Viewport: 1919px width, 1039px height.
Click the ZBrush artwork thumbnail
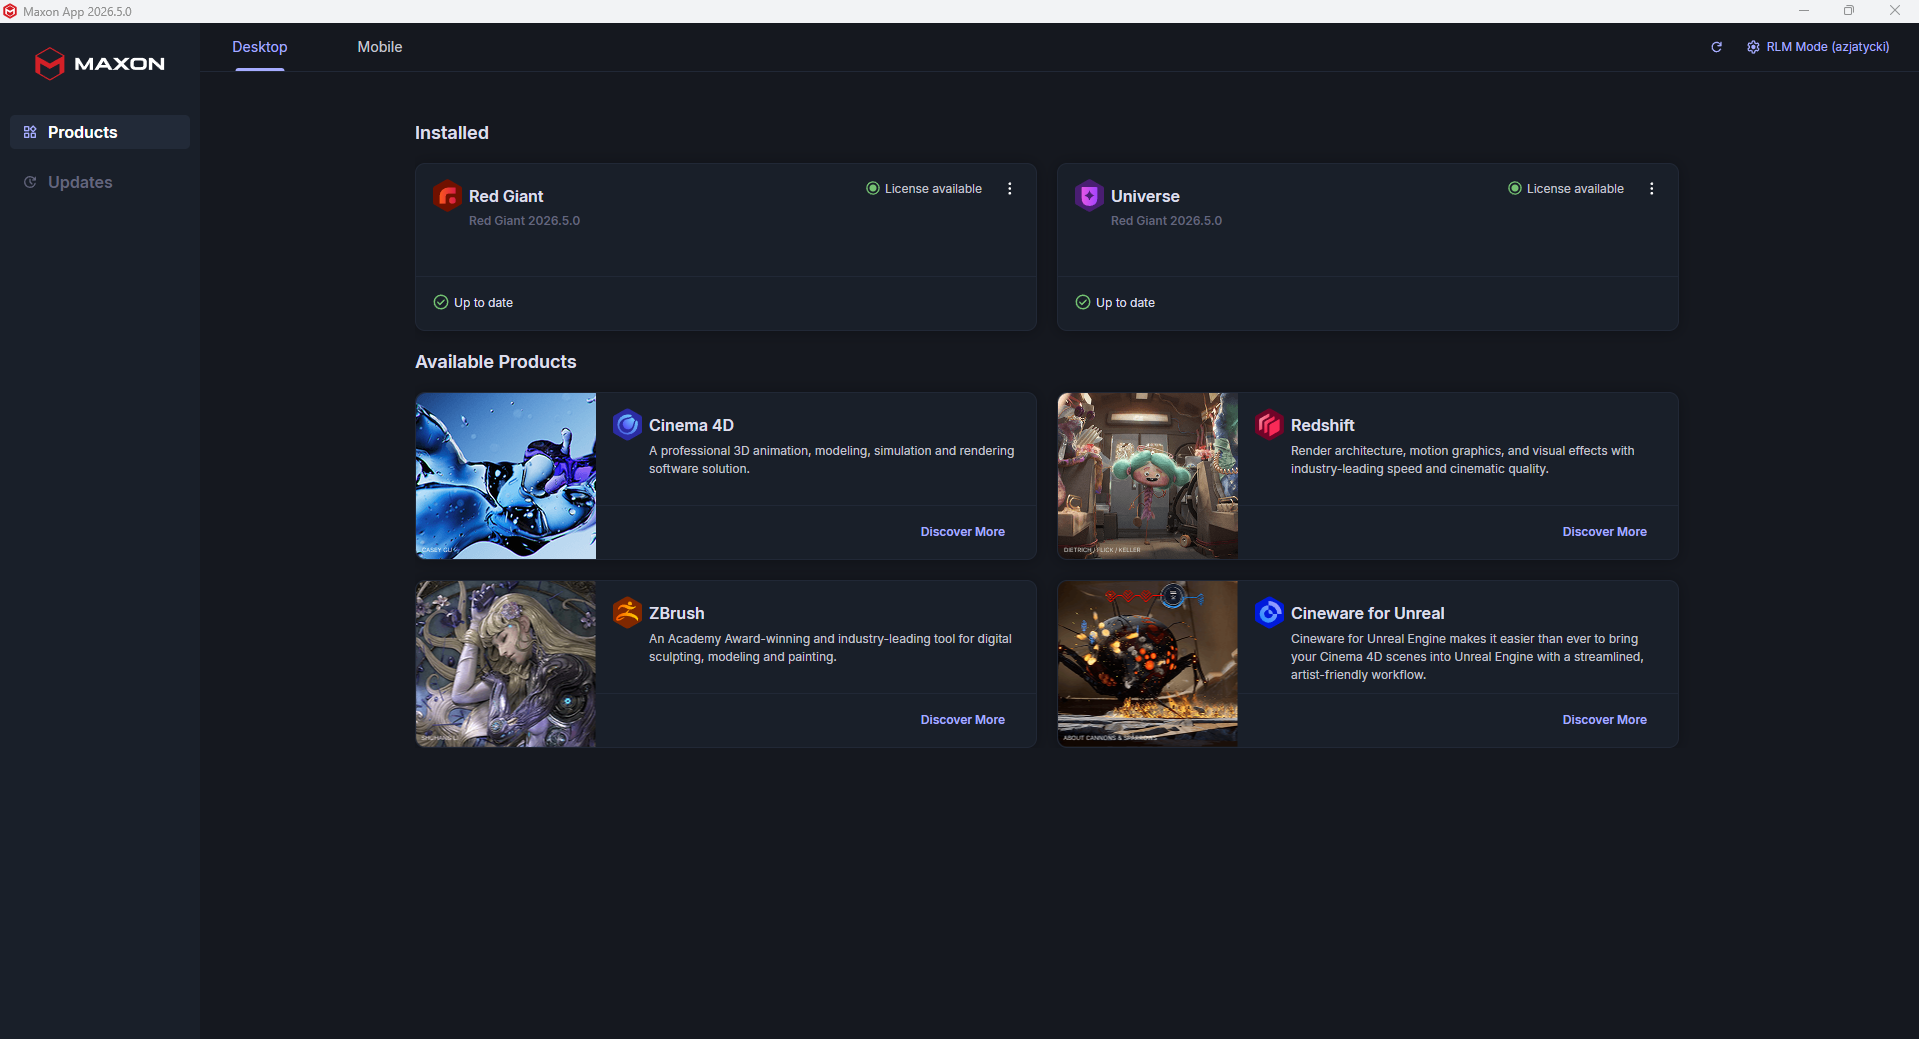[506, 664]
